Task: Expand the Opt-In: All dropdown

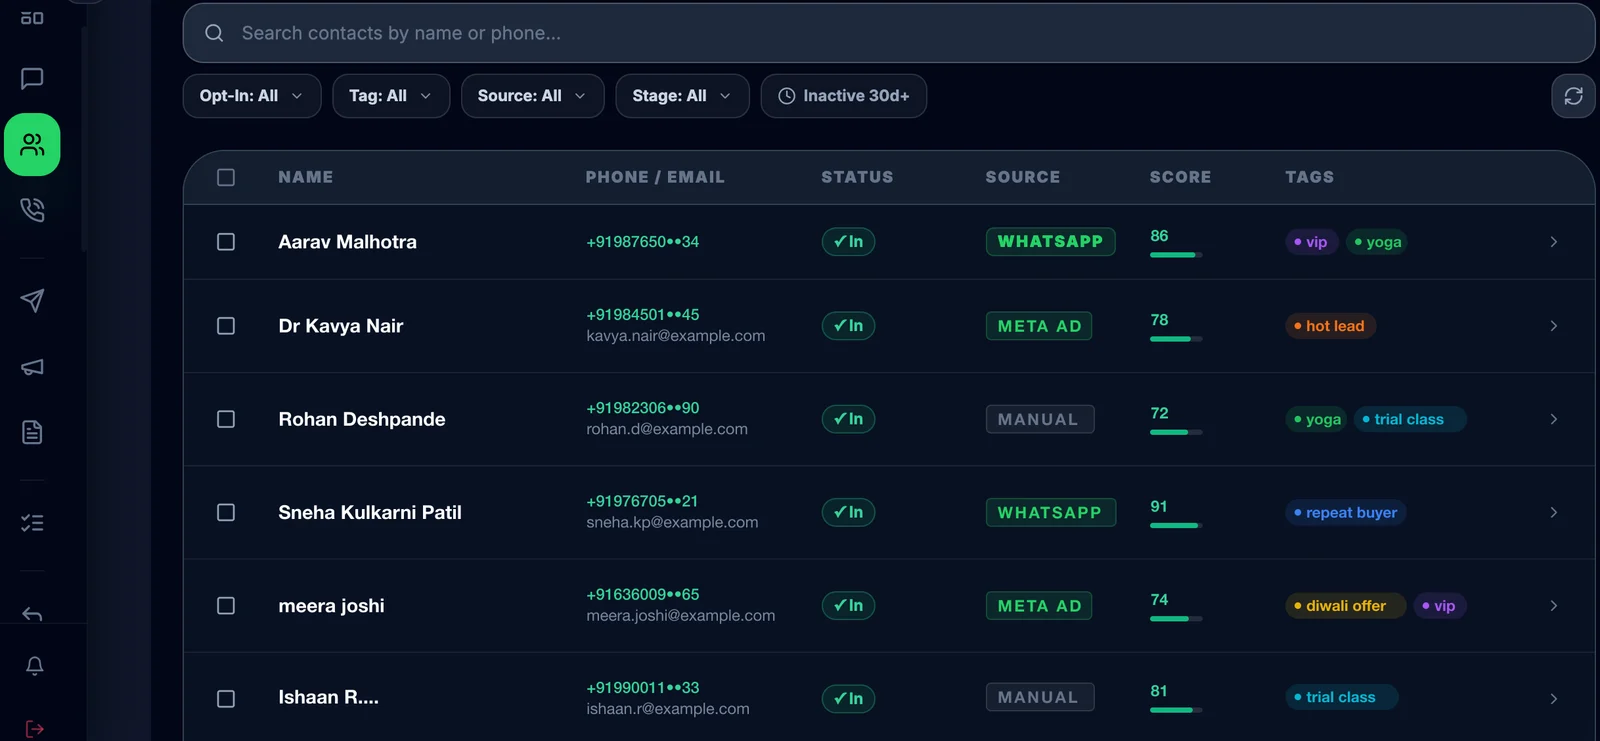Action: [252, 96]
